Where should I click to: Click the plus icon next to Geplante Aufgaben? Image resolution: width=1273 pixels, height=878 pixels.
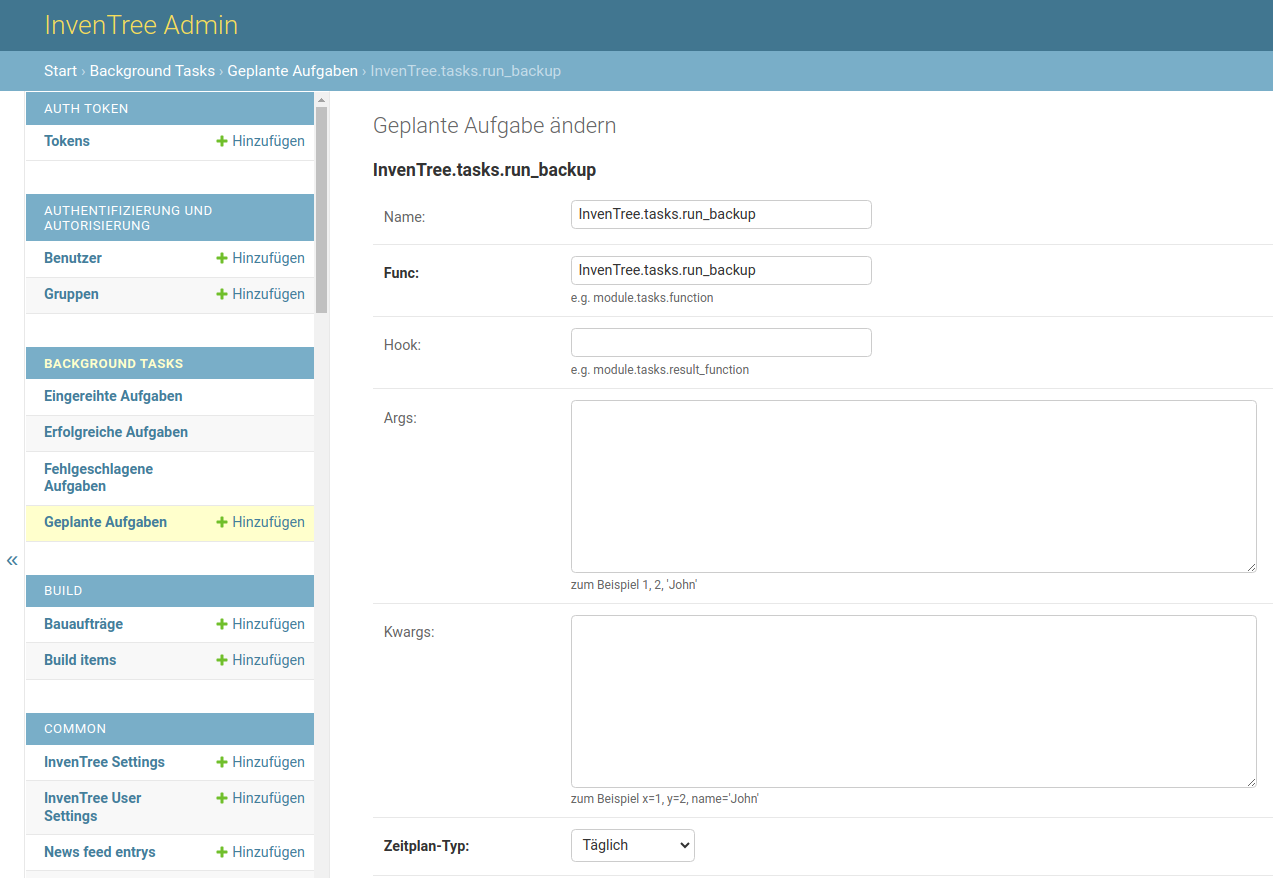click(222, 522)
